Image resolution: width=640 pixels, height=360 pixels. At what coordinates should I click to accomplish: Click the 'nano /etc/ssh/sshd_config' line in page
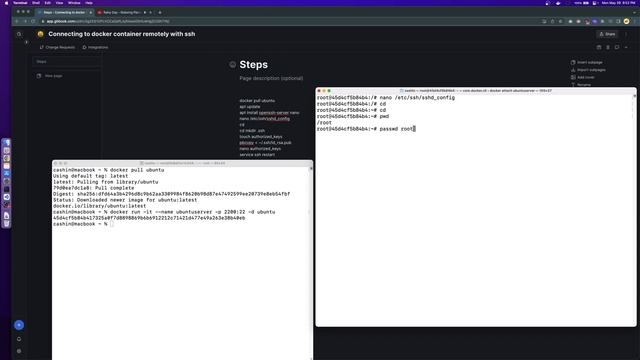click(264, 119)
